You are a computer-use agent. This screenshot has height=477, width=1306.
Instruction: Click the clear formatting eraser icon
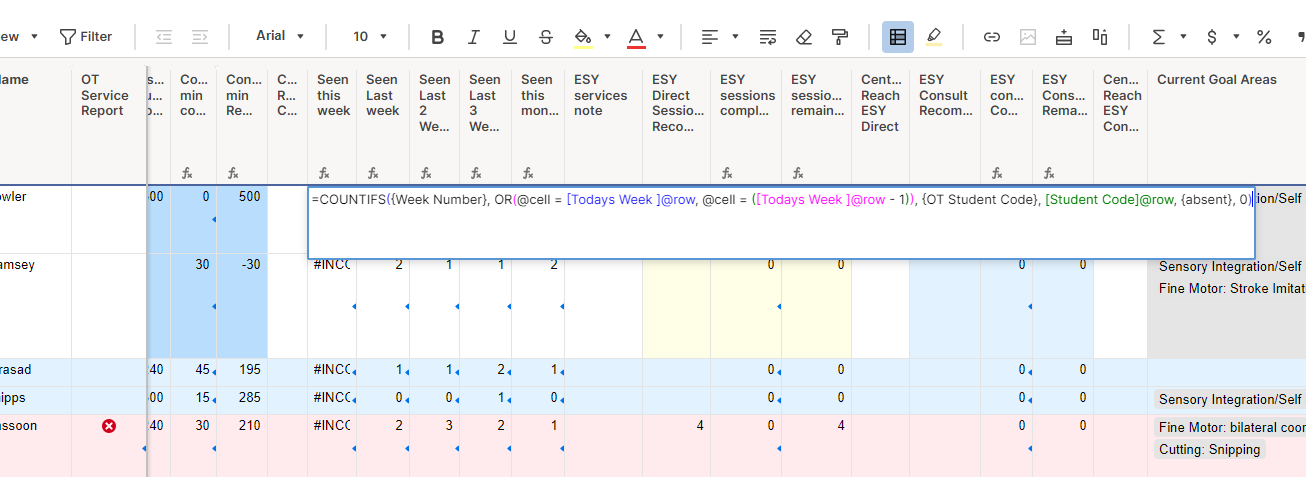pos(804,37)
